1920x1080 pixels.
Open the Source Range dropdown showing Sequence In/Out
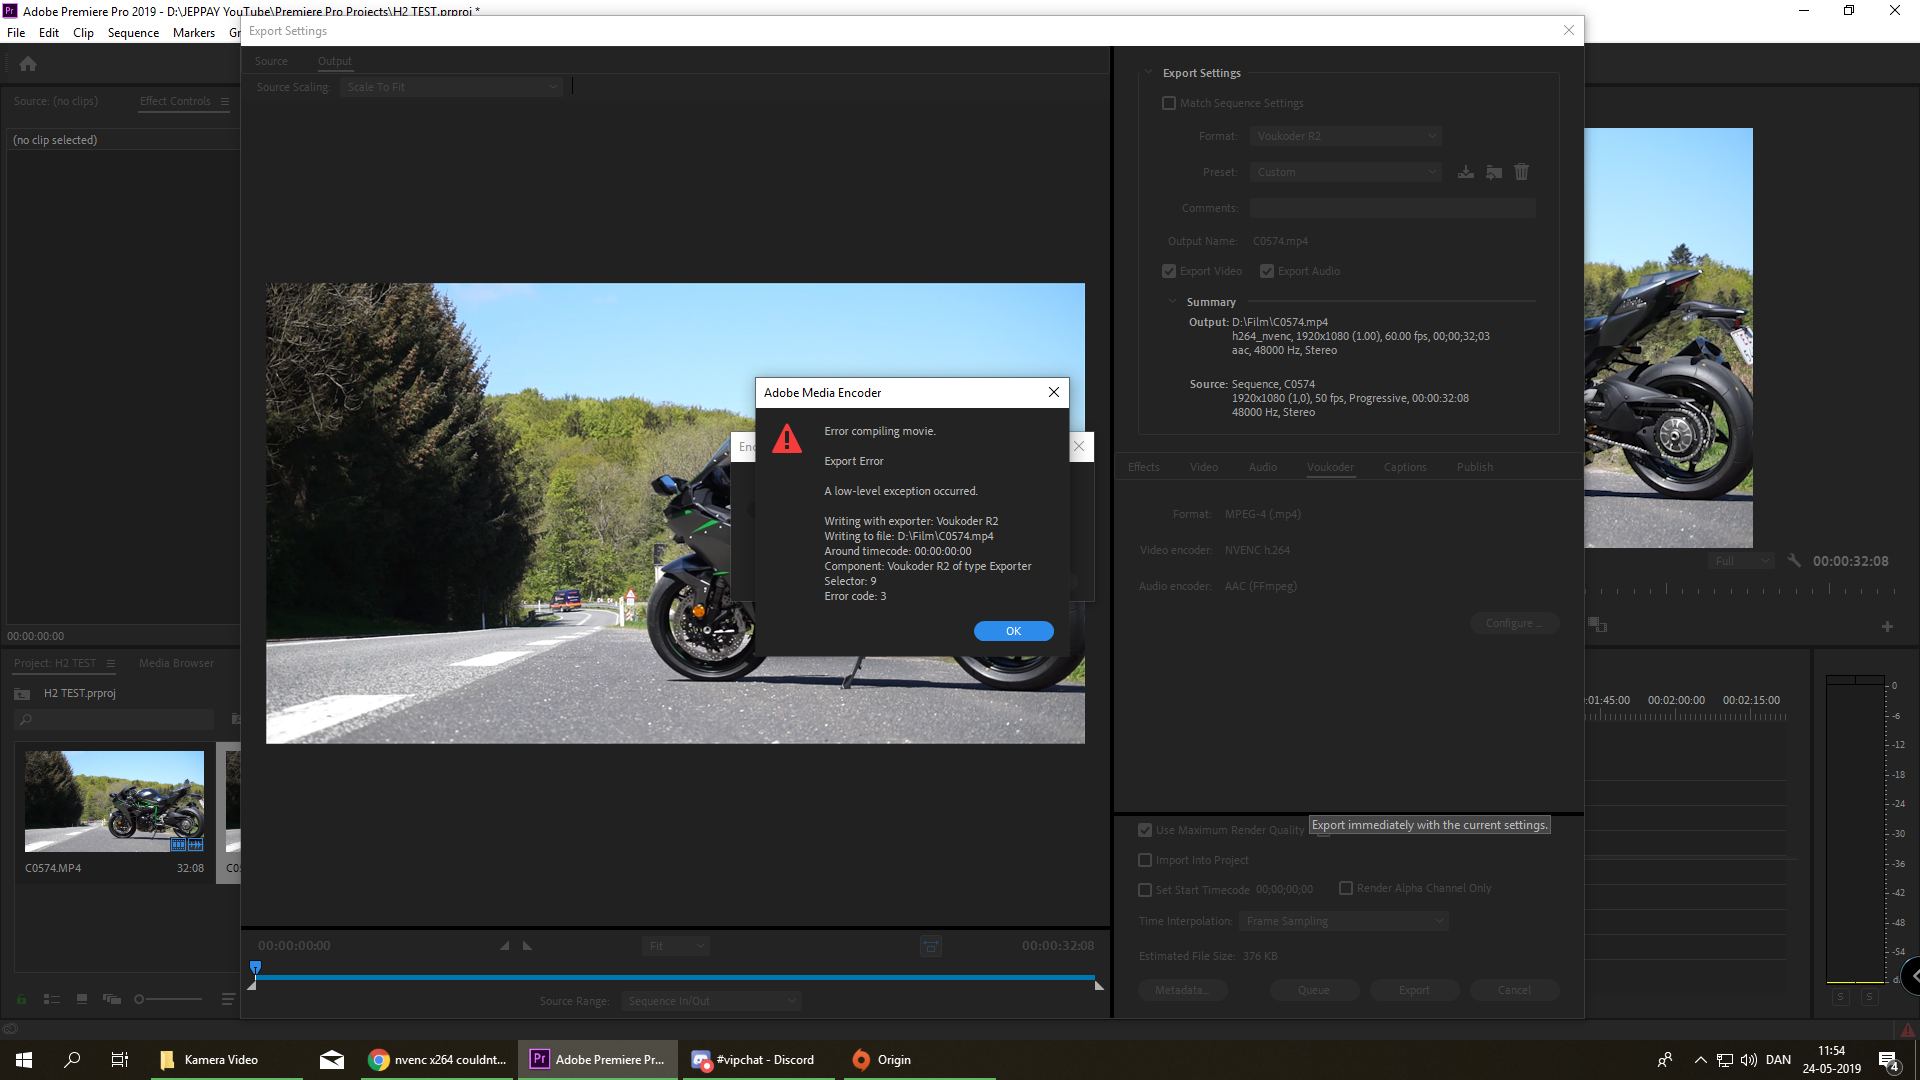711,1001
